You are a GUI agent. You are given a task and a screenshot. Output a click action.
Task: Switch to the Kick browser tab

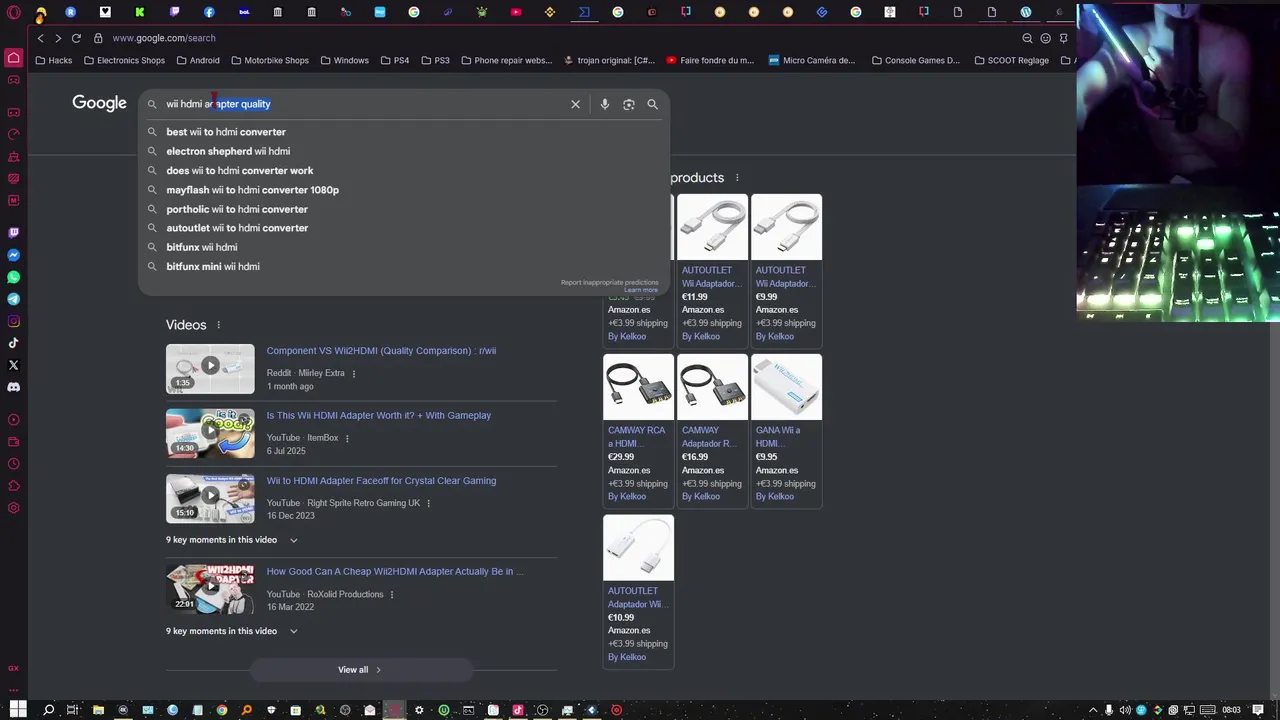[140, 12]
